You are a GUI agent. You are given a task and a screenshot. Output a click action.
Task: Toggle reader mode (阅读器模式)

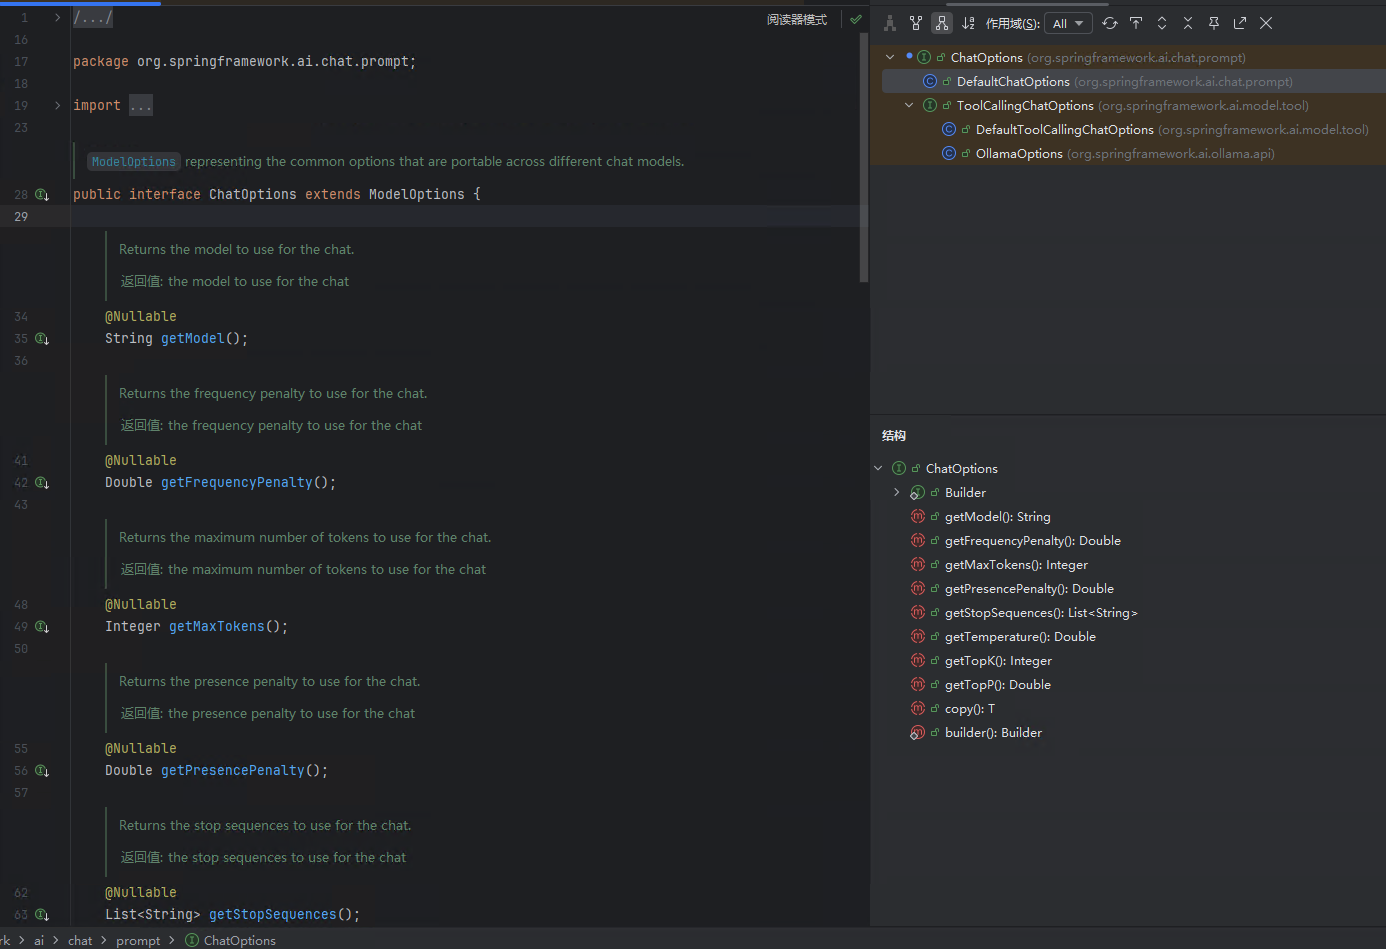(797, 20)
